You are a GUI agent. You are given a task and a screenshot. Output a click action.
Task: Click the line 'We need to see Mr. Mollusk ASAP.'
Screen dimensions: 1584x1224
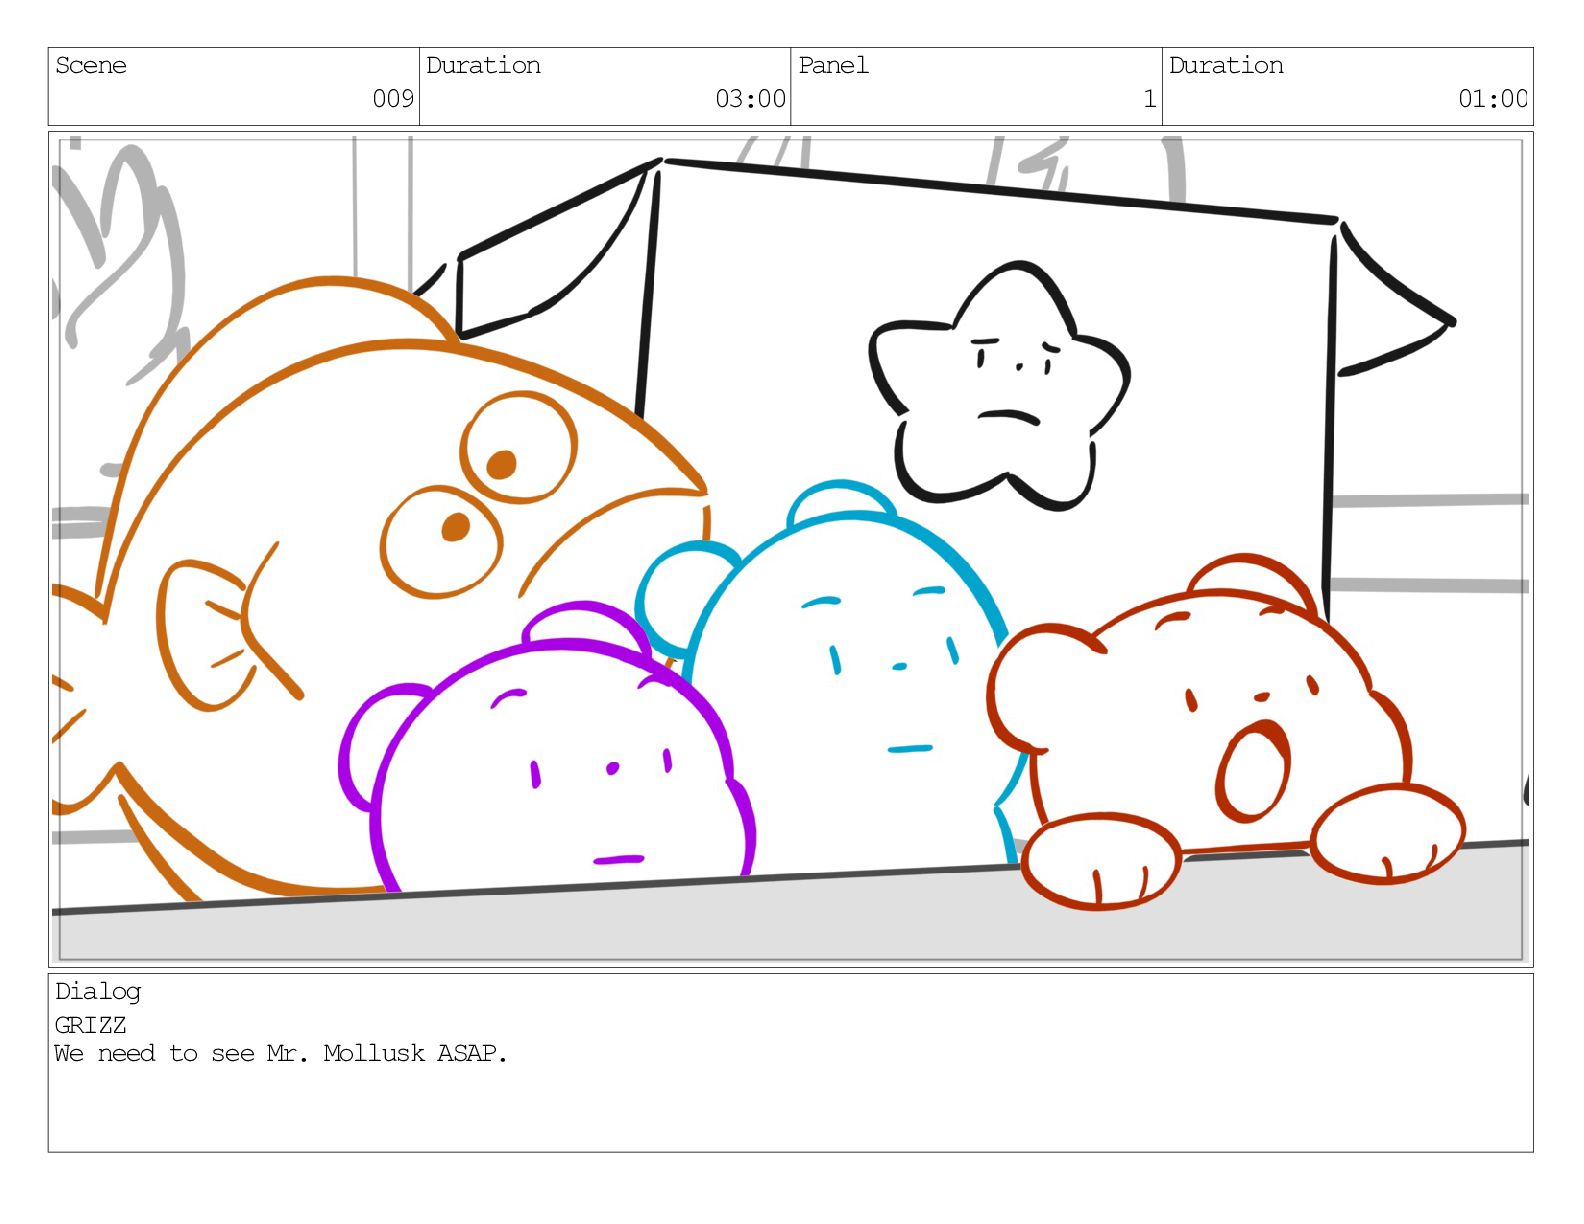pyautogui.click(x=281, y=1054)
